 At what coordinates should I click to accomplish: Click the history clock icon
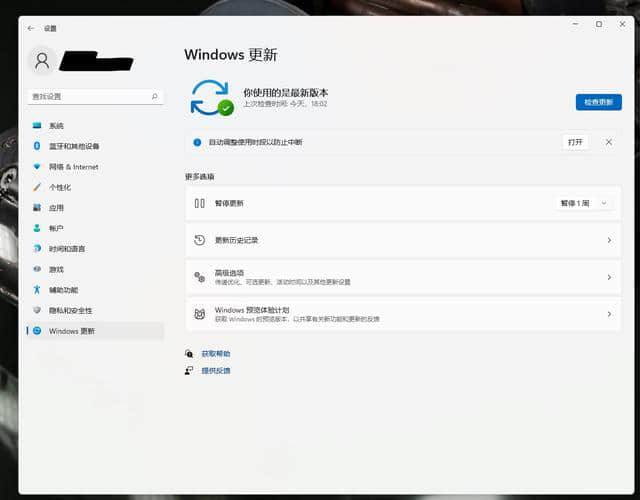click(x=200, y=240)
